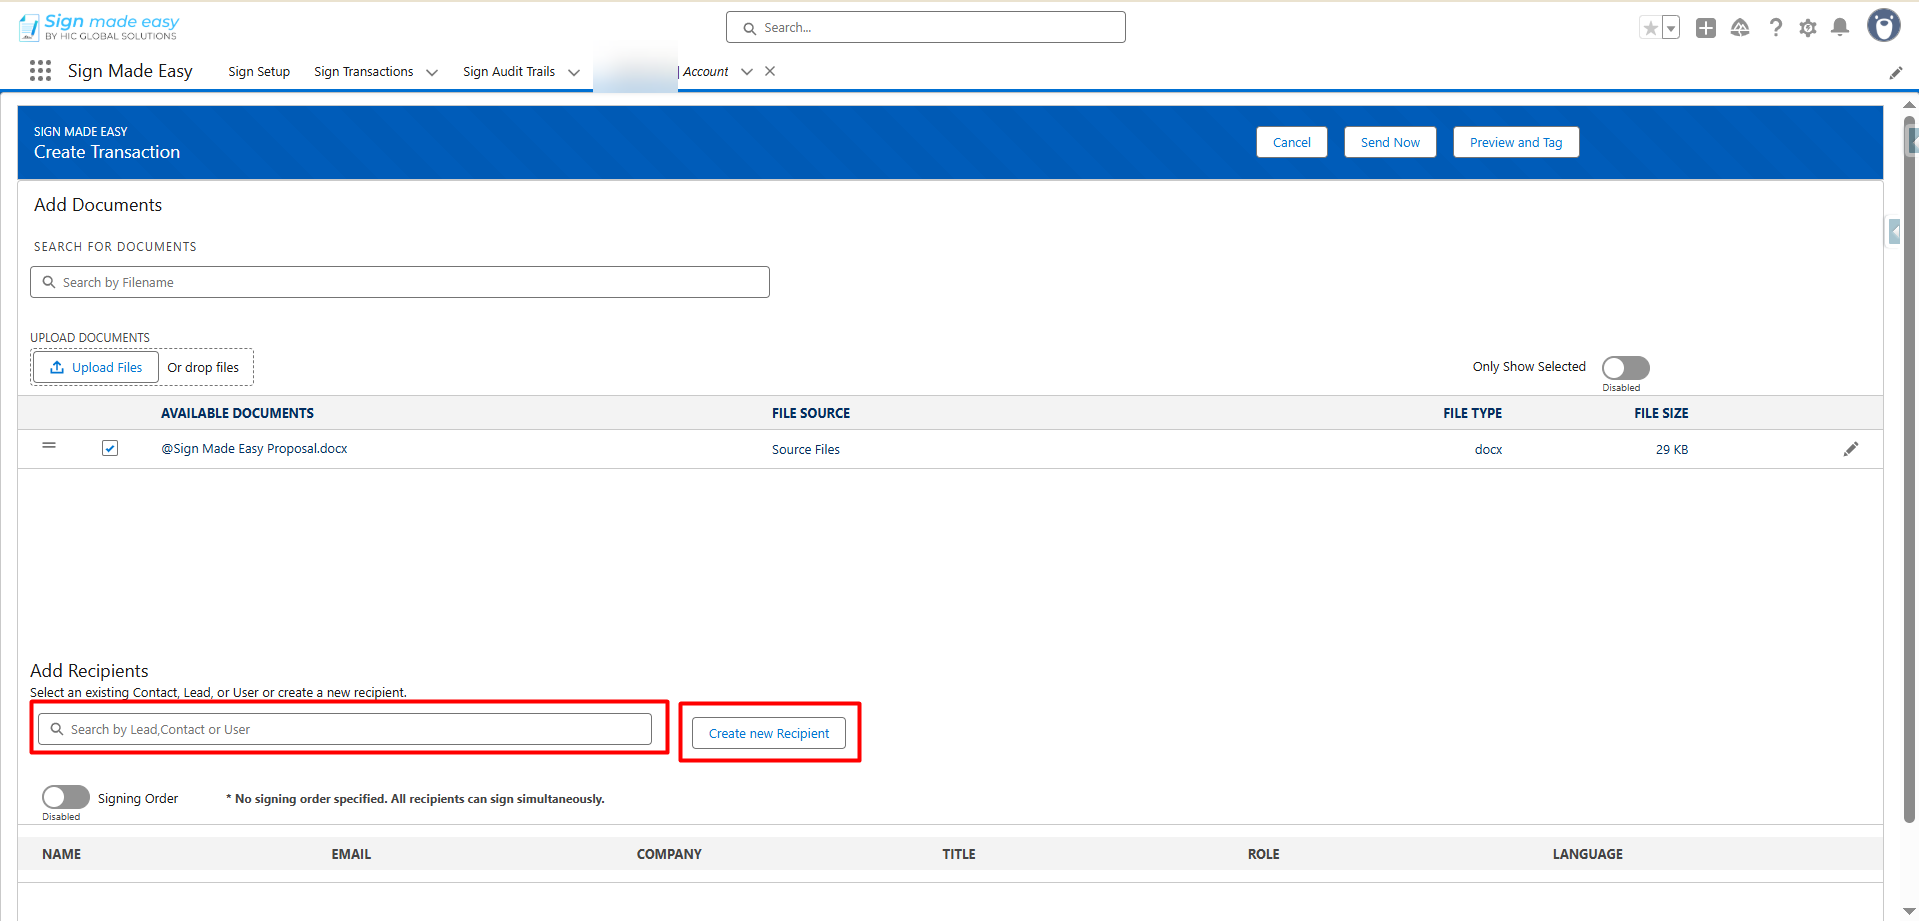Expand the Sign Audit Trails dropdown arrow
1919x921 pixels.
(574, 72)
